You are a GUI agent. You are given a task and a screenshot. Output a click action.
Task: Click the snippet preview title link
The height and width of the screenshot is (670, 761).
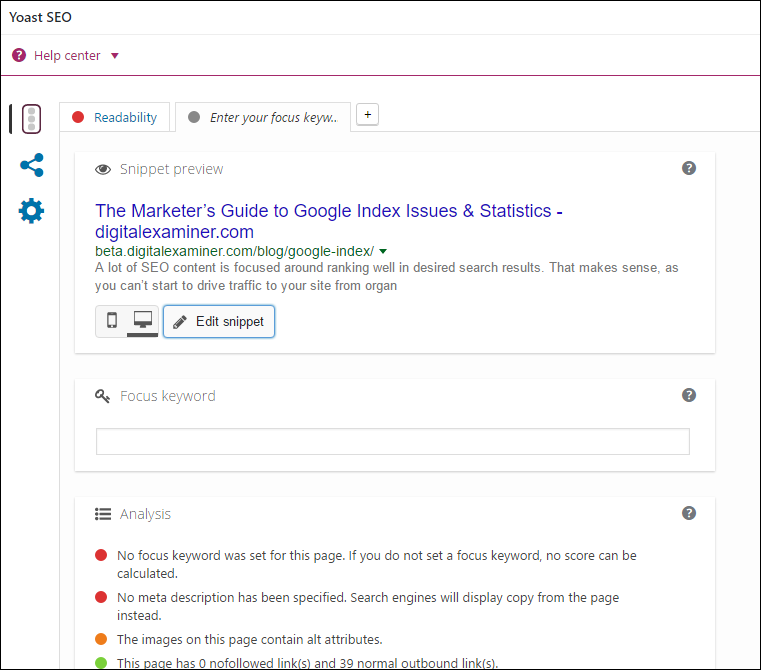(x=329, y=221)
